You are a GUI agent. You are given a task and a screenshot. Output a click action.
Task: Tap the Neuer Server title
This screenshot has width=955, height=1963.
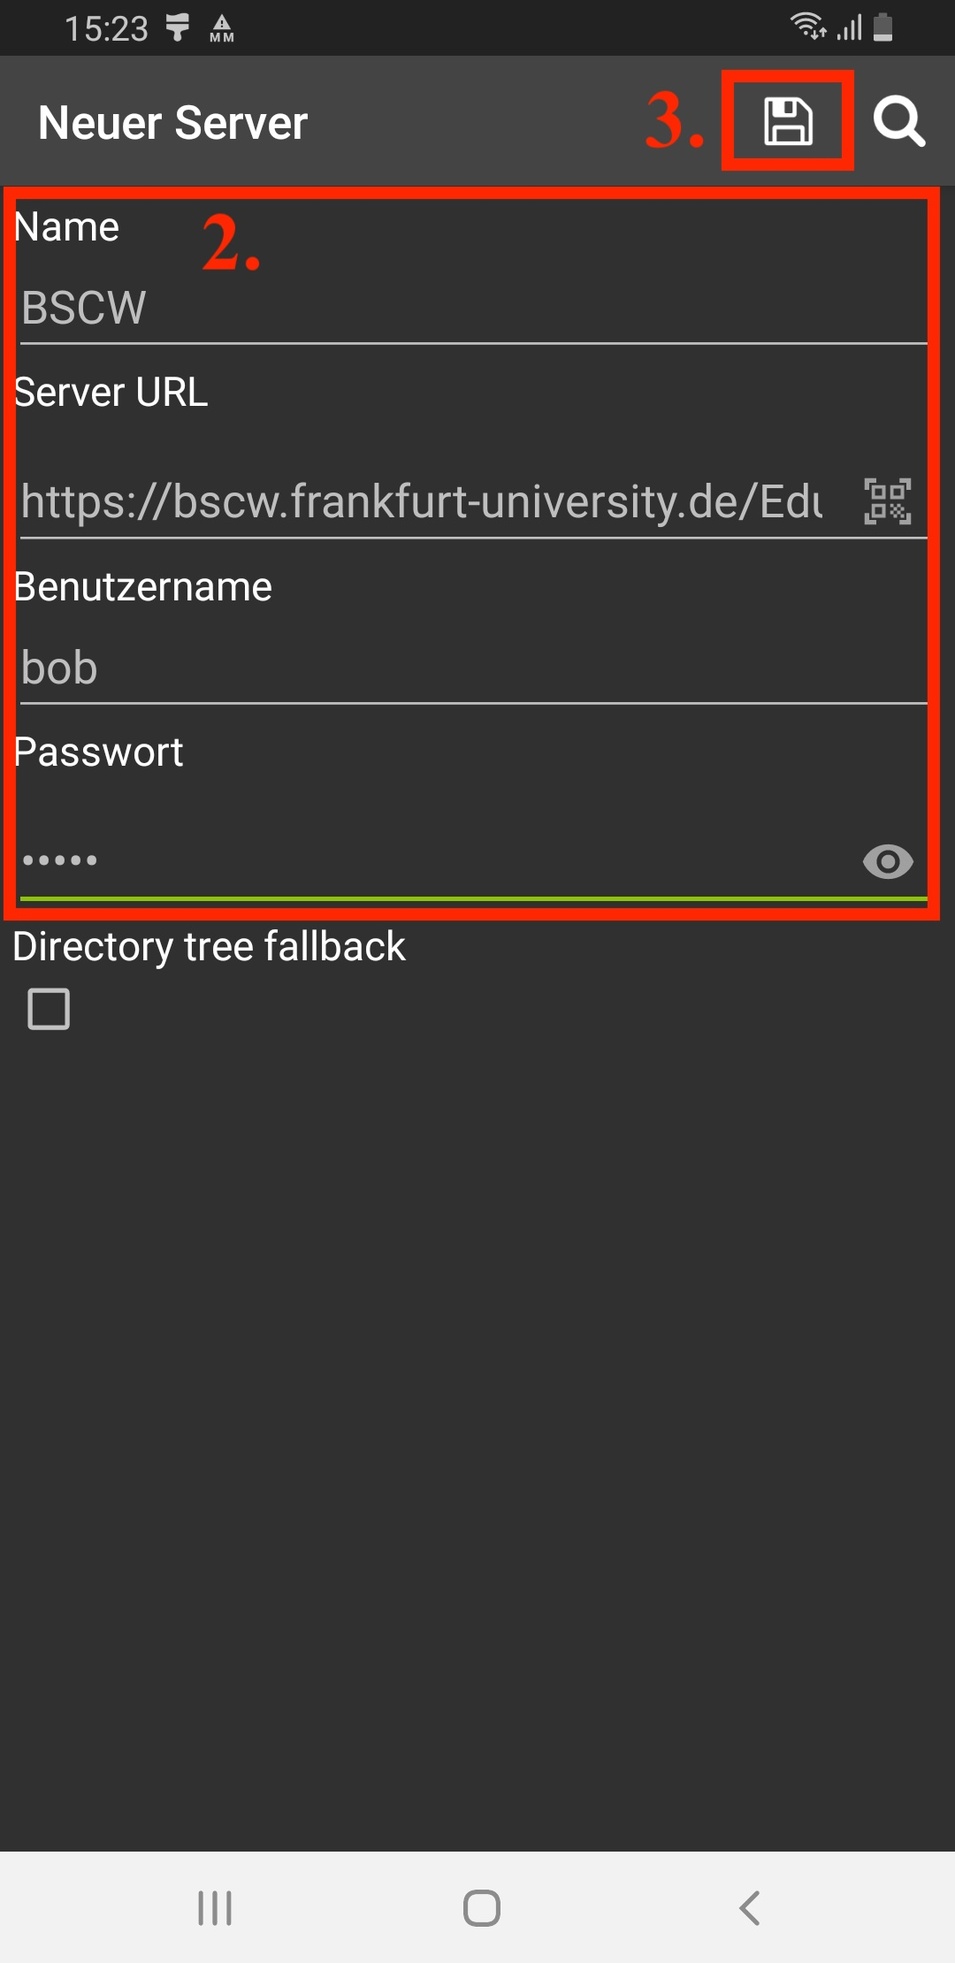[x=173, y=123]
